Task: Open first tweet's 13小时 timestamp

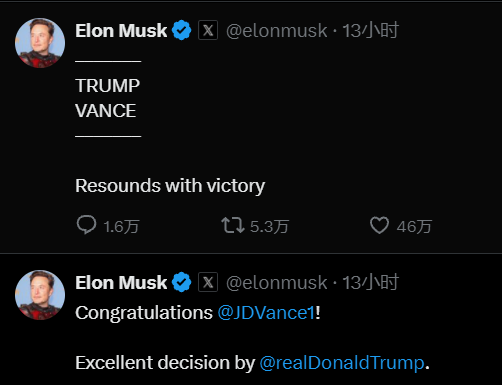Action: [x=370, y=31]
